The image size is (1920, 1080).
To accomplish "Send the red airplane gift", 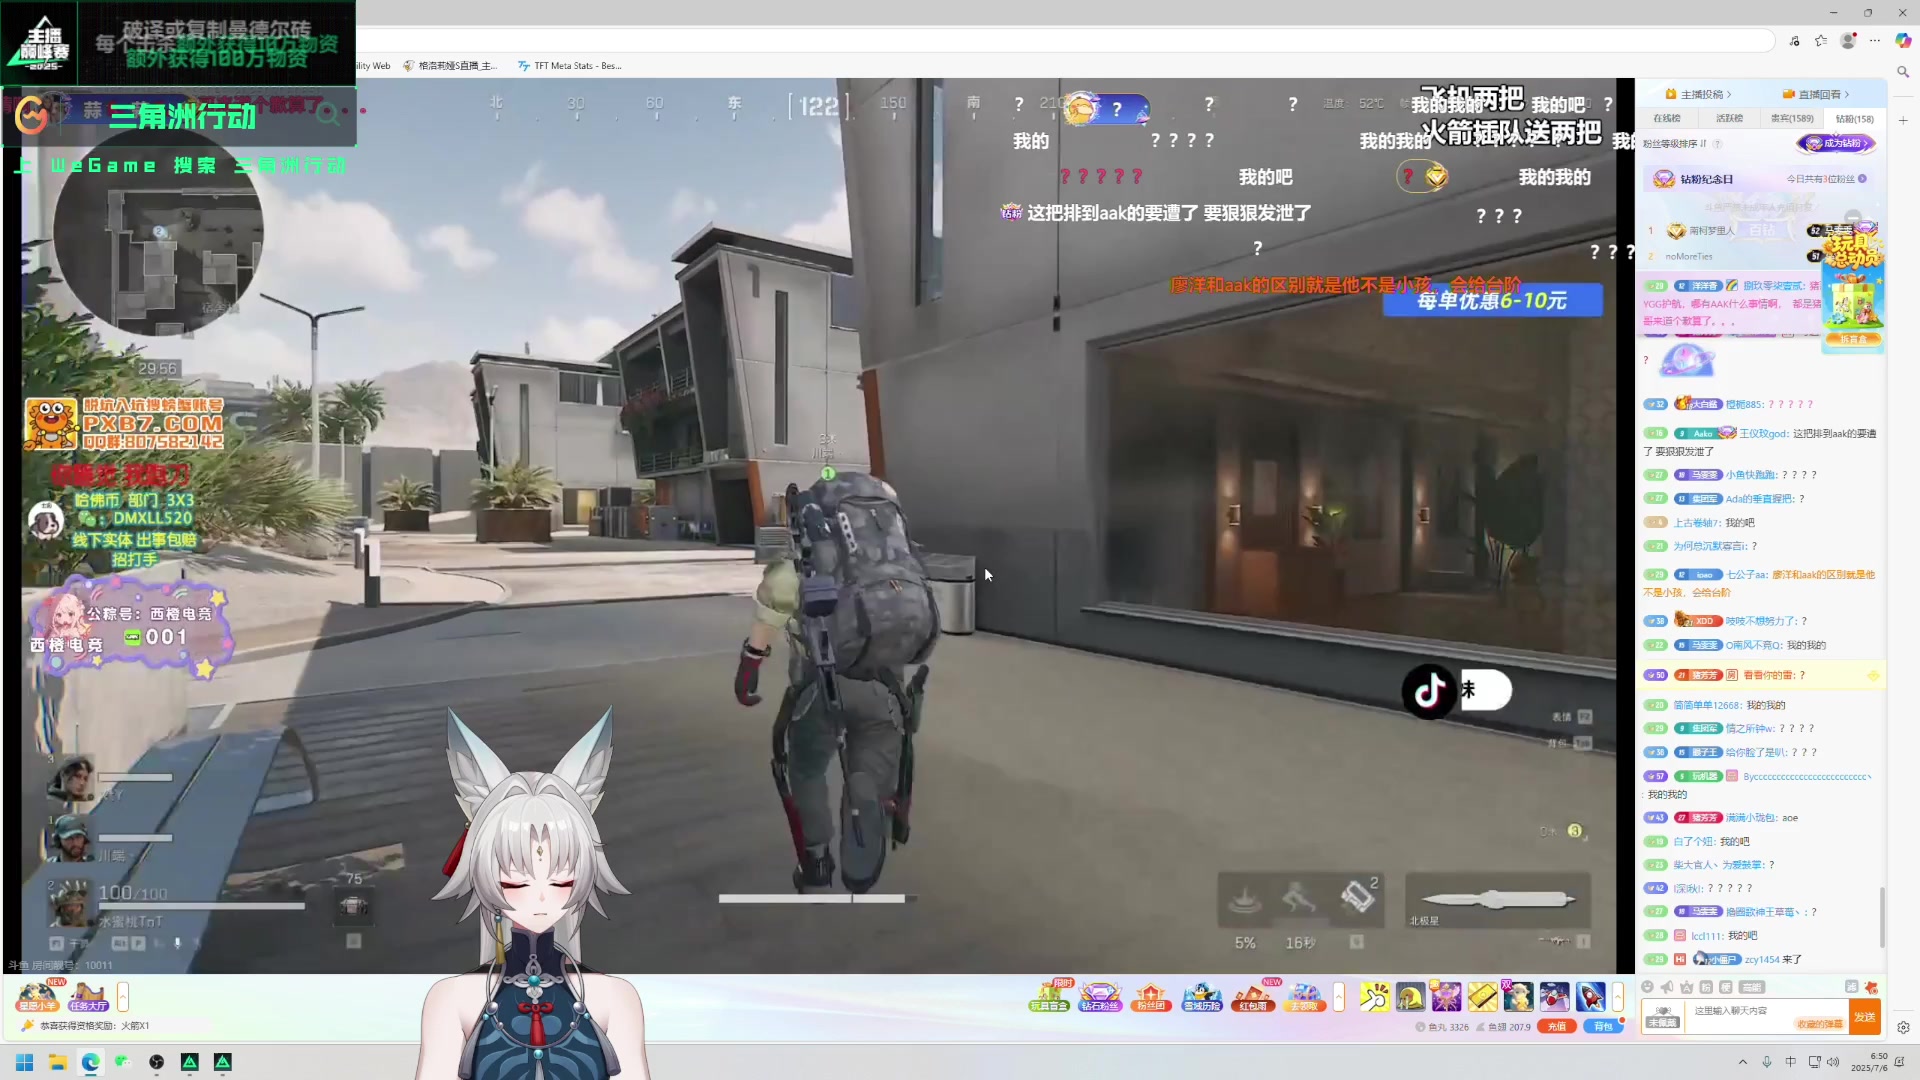I will tap(1554, 996).
